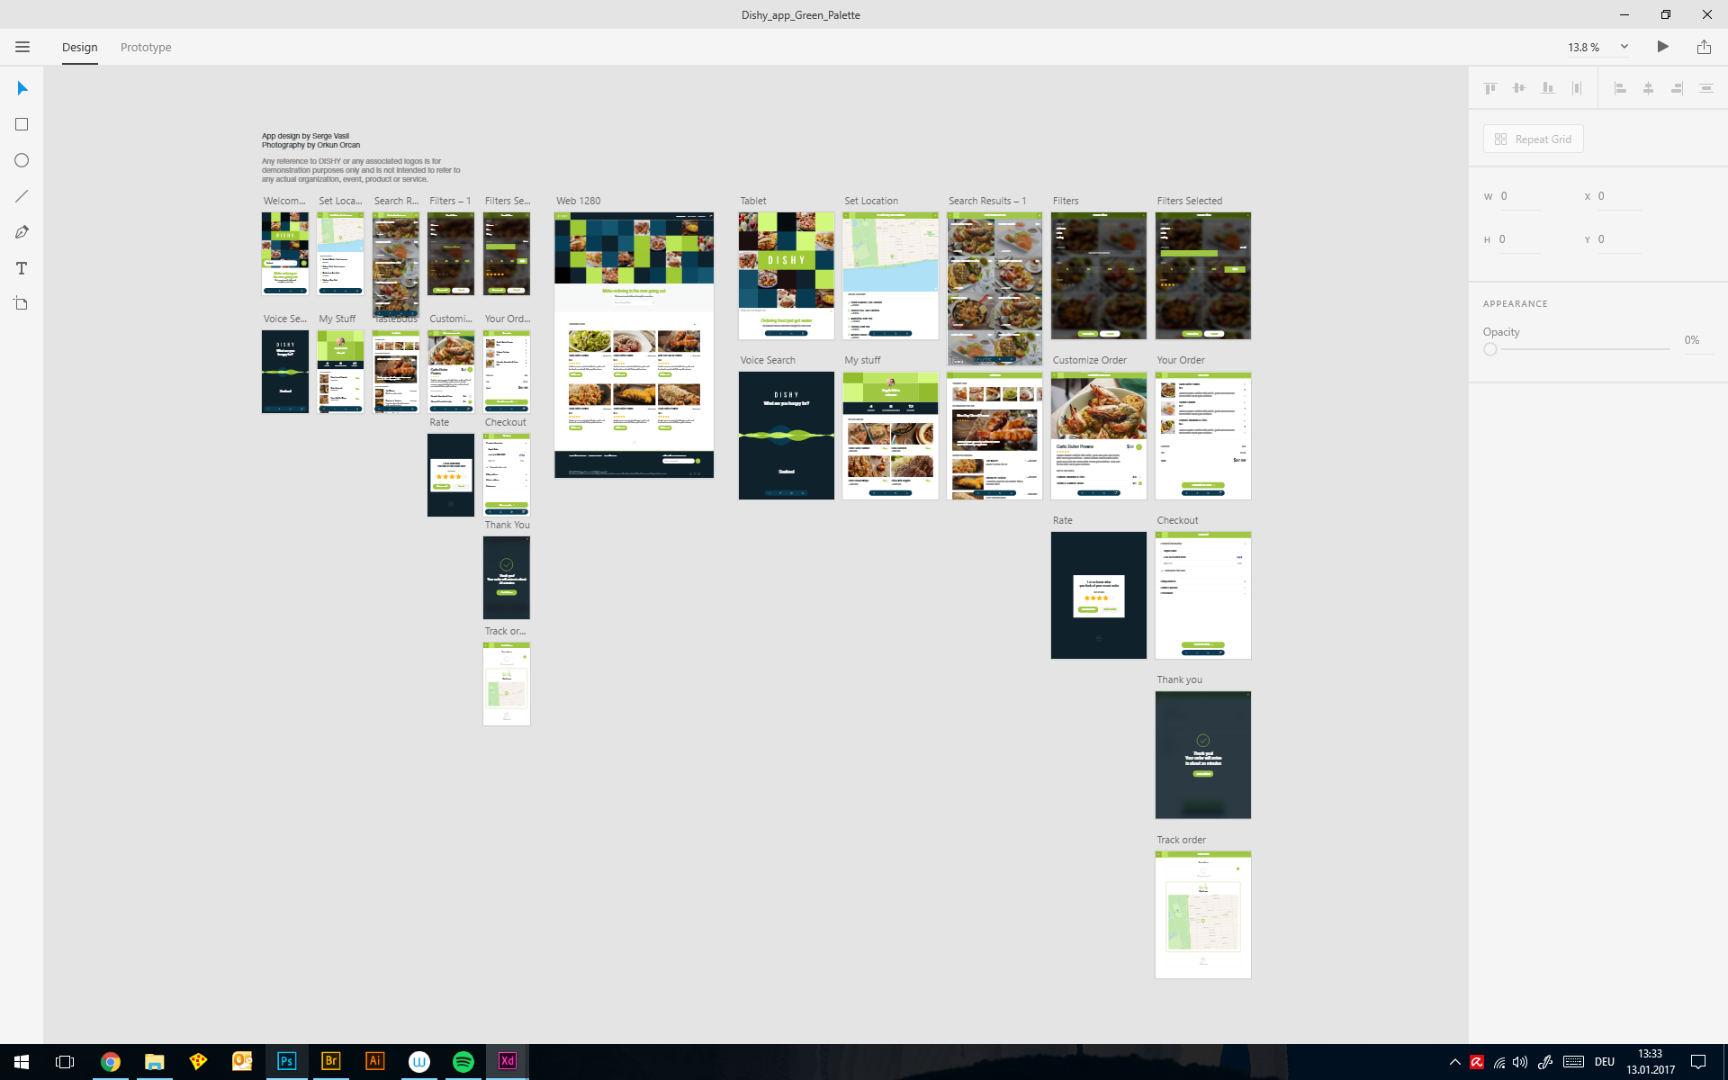Image resolution: width=1728 pixels, height=1080 pixels.
Task: Click the 0% opacity value
Action: pos(1692,340)
